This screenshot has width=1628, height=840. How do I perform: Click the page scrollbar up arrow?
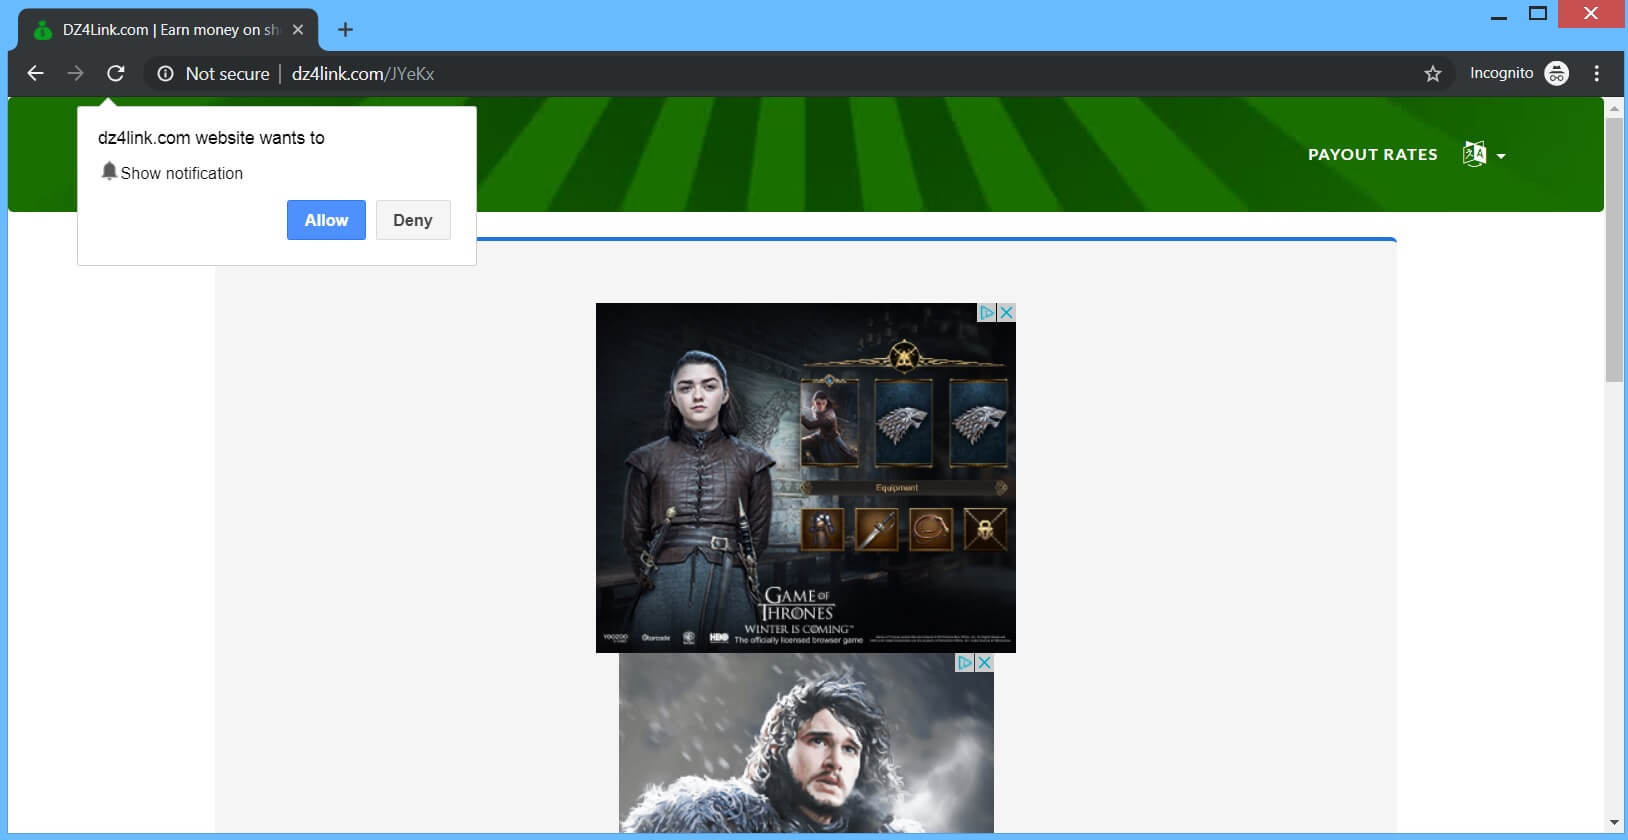click(1614, 108)
